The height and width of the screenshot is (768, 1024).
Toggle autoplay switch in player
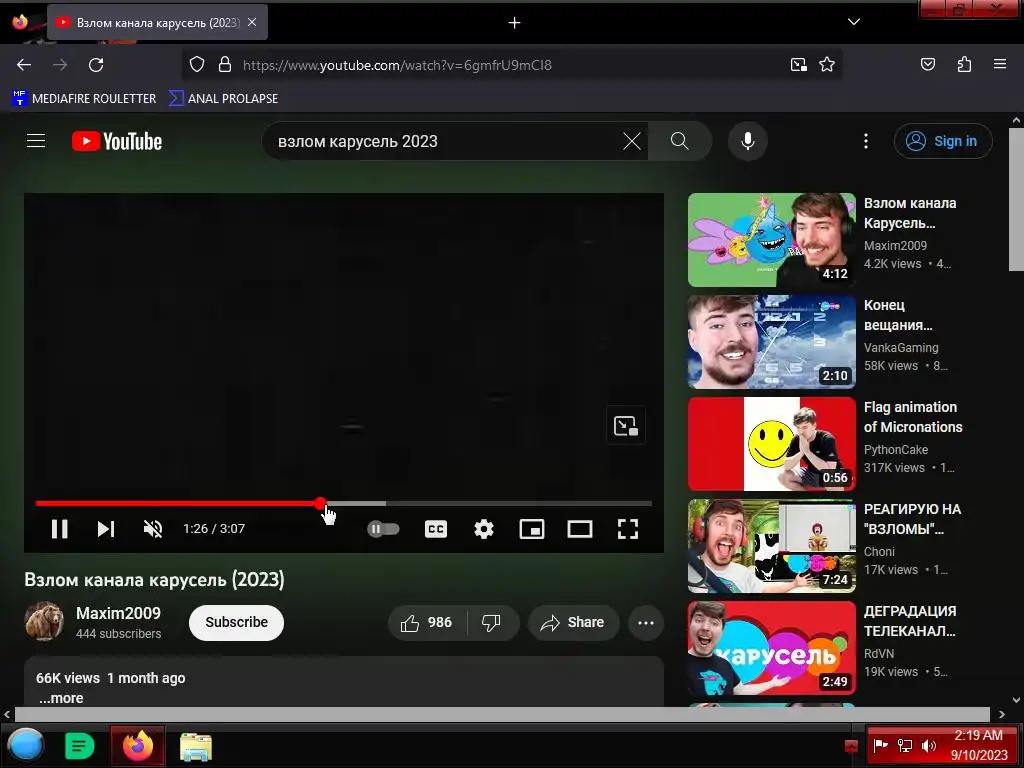pyautogui.click(x=383, y=529)
